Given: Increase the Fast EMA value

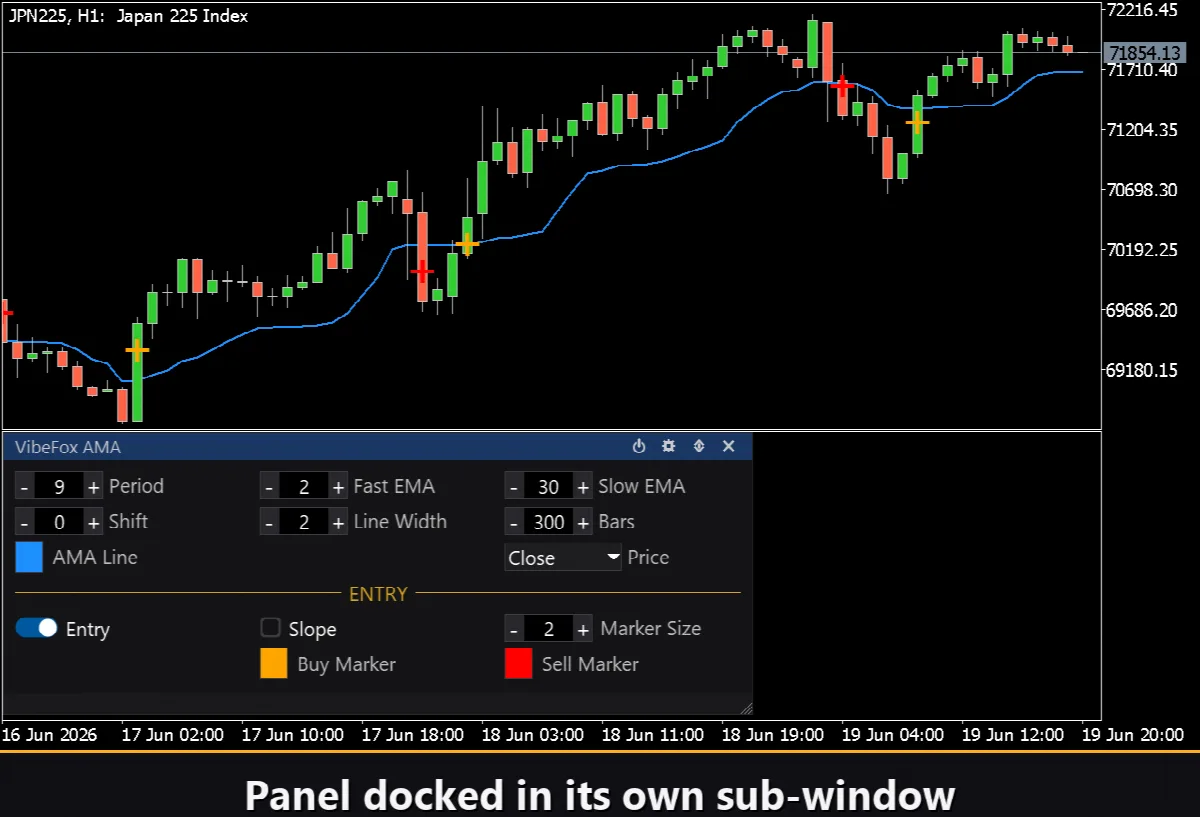Looking at the screenshot, I should pos(339,487).
